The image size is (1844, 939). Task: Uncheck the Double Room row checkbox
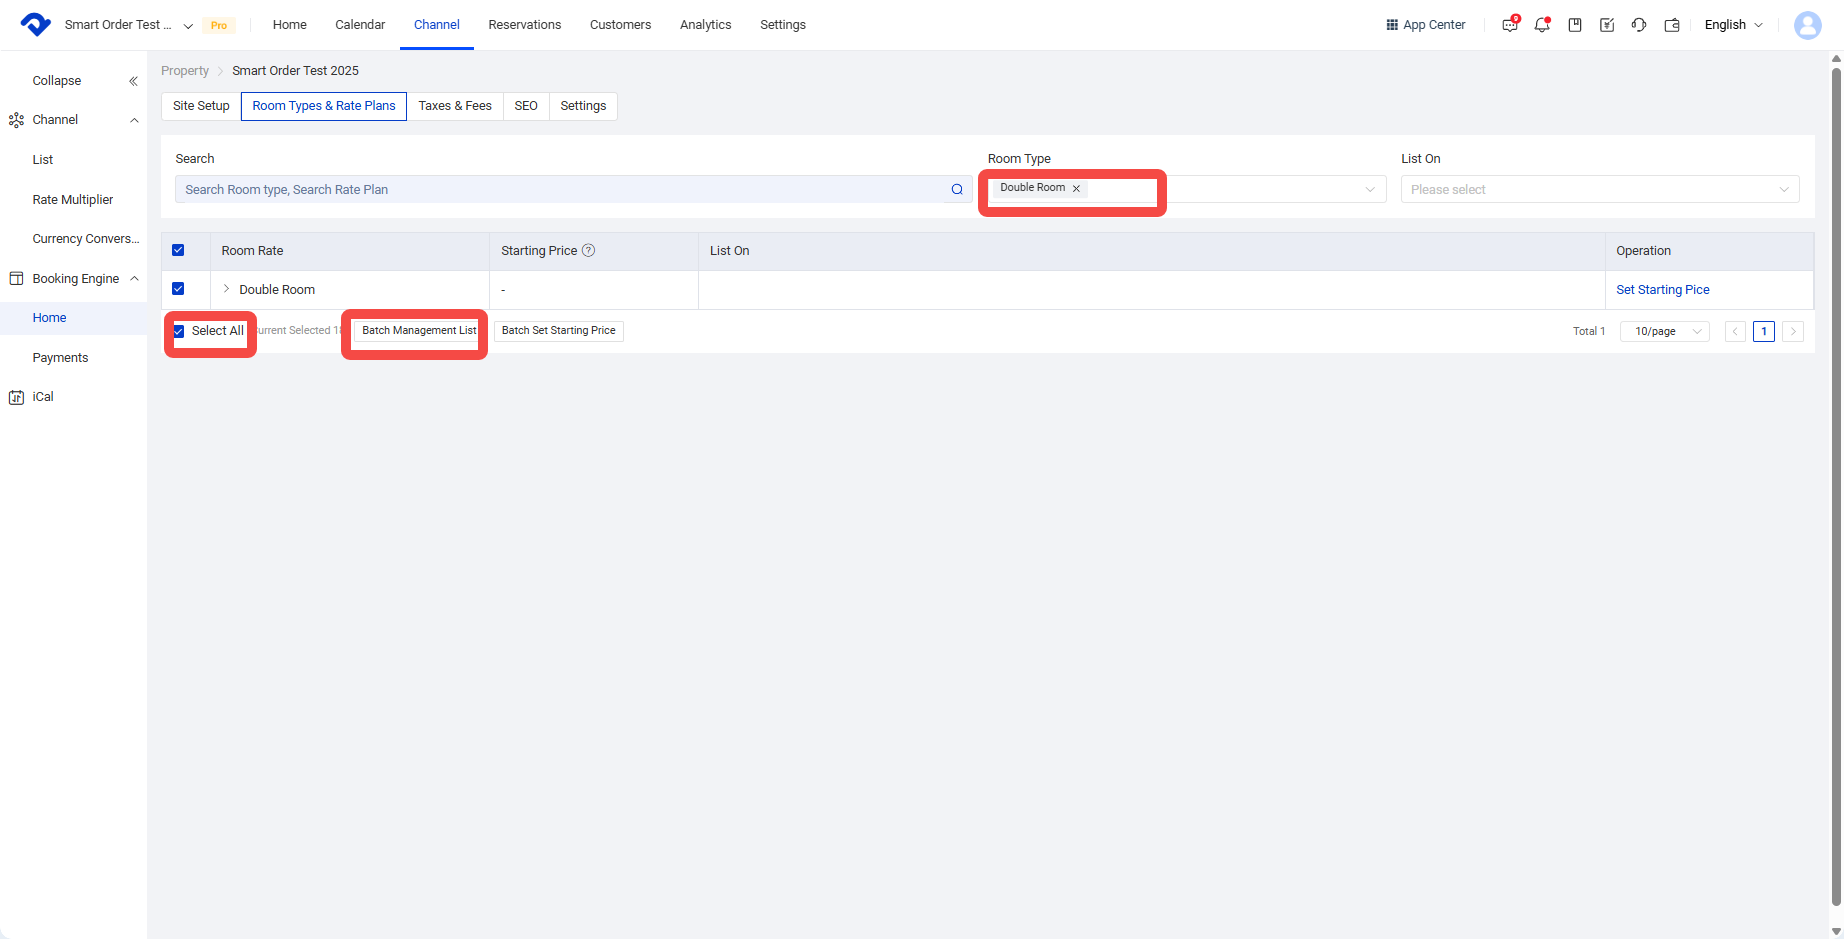pos(178,289)
